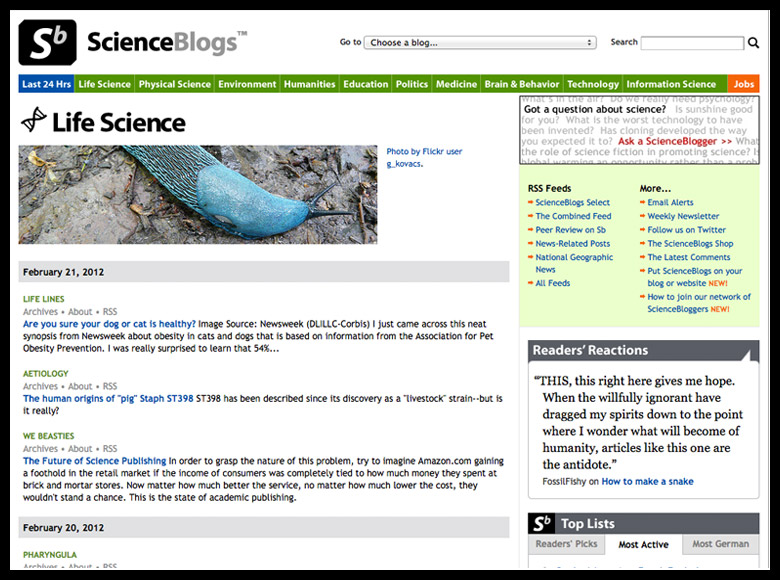
Task: Open the Brain & Behavior category
Action: coord(523,84)
